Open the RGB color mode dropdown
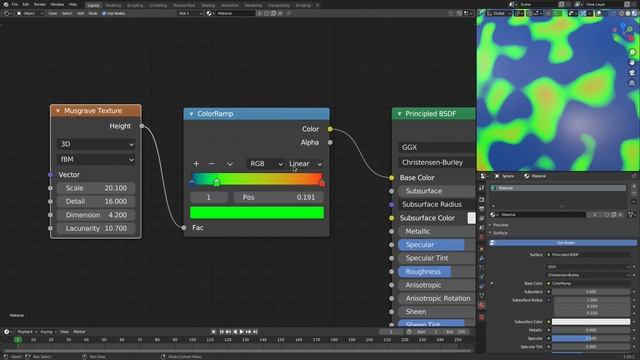This screenshot has width=640, height=360. point(266,164)
